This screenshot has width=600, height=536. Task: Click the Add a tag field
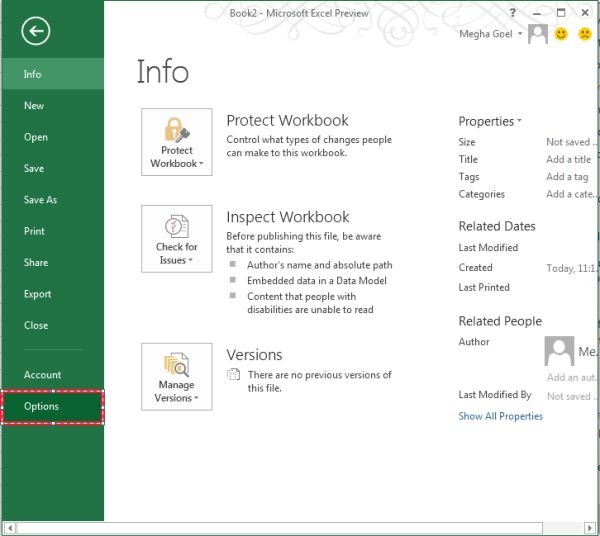(x=567, y=177)
